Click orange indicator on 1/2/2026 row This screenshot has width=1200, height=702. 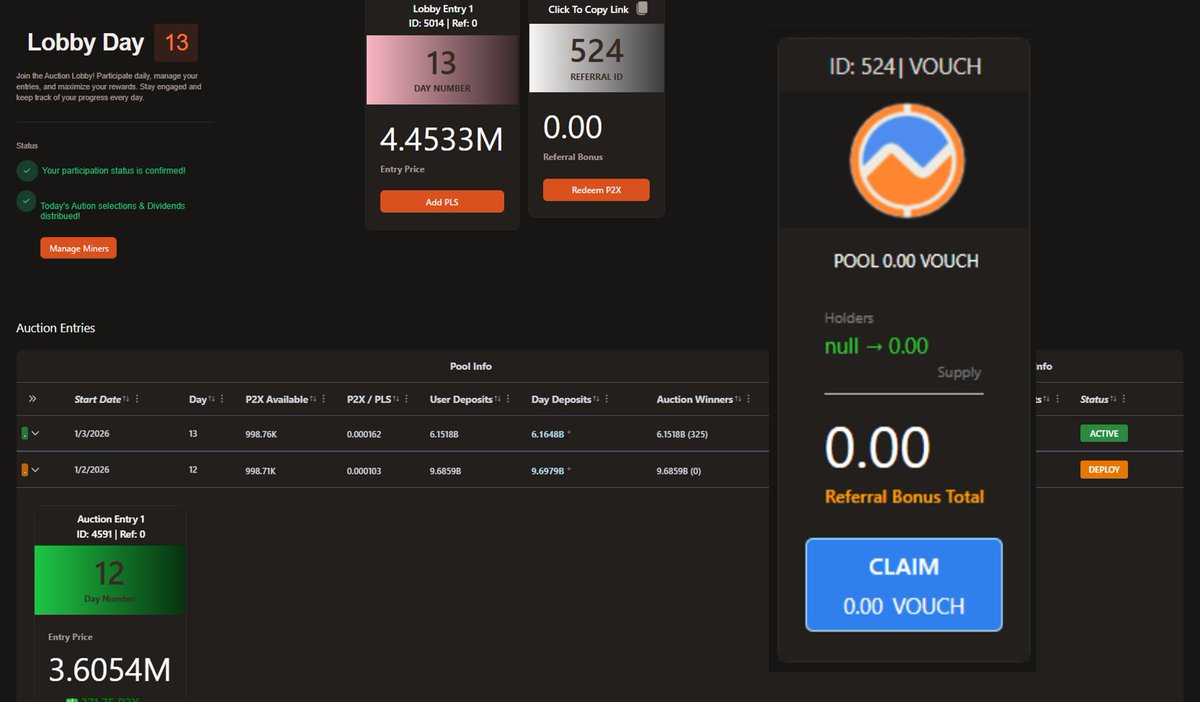(25, 469)
